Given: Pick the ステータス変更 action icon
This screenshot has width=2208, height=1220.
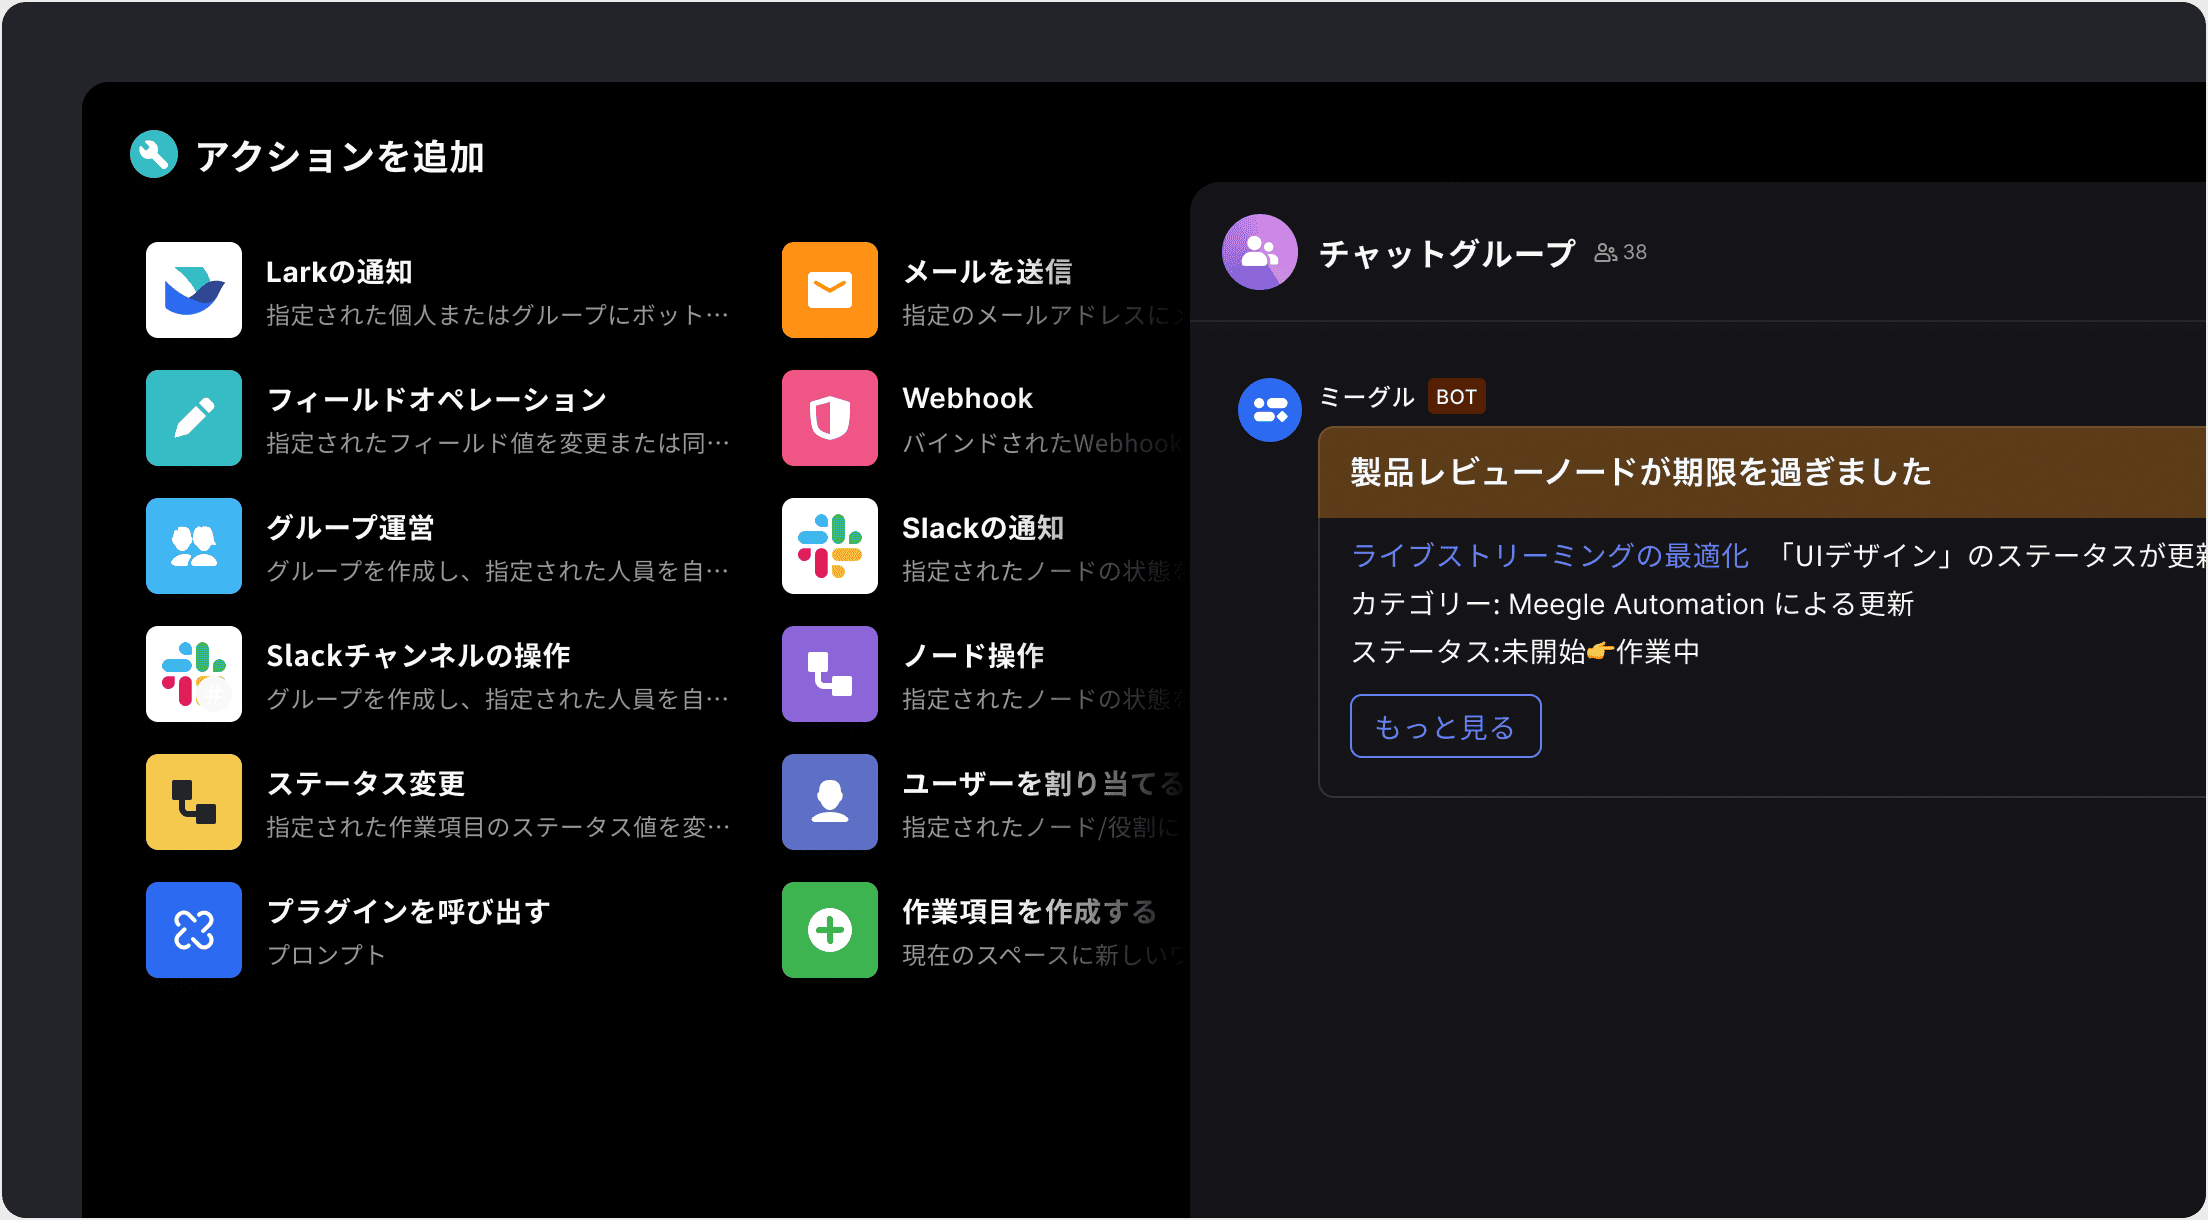Looking at the screenshot, I should [x=193, y=802].
